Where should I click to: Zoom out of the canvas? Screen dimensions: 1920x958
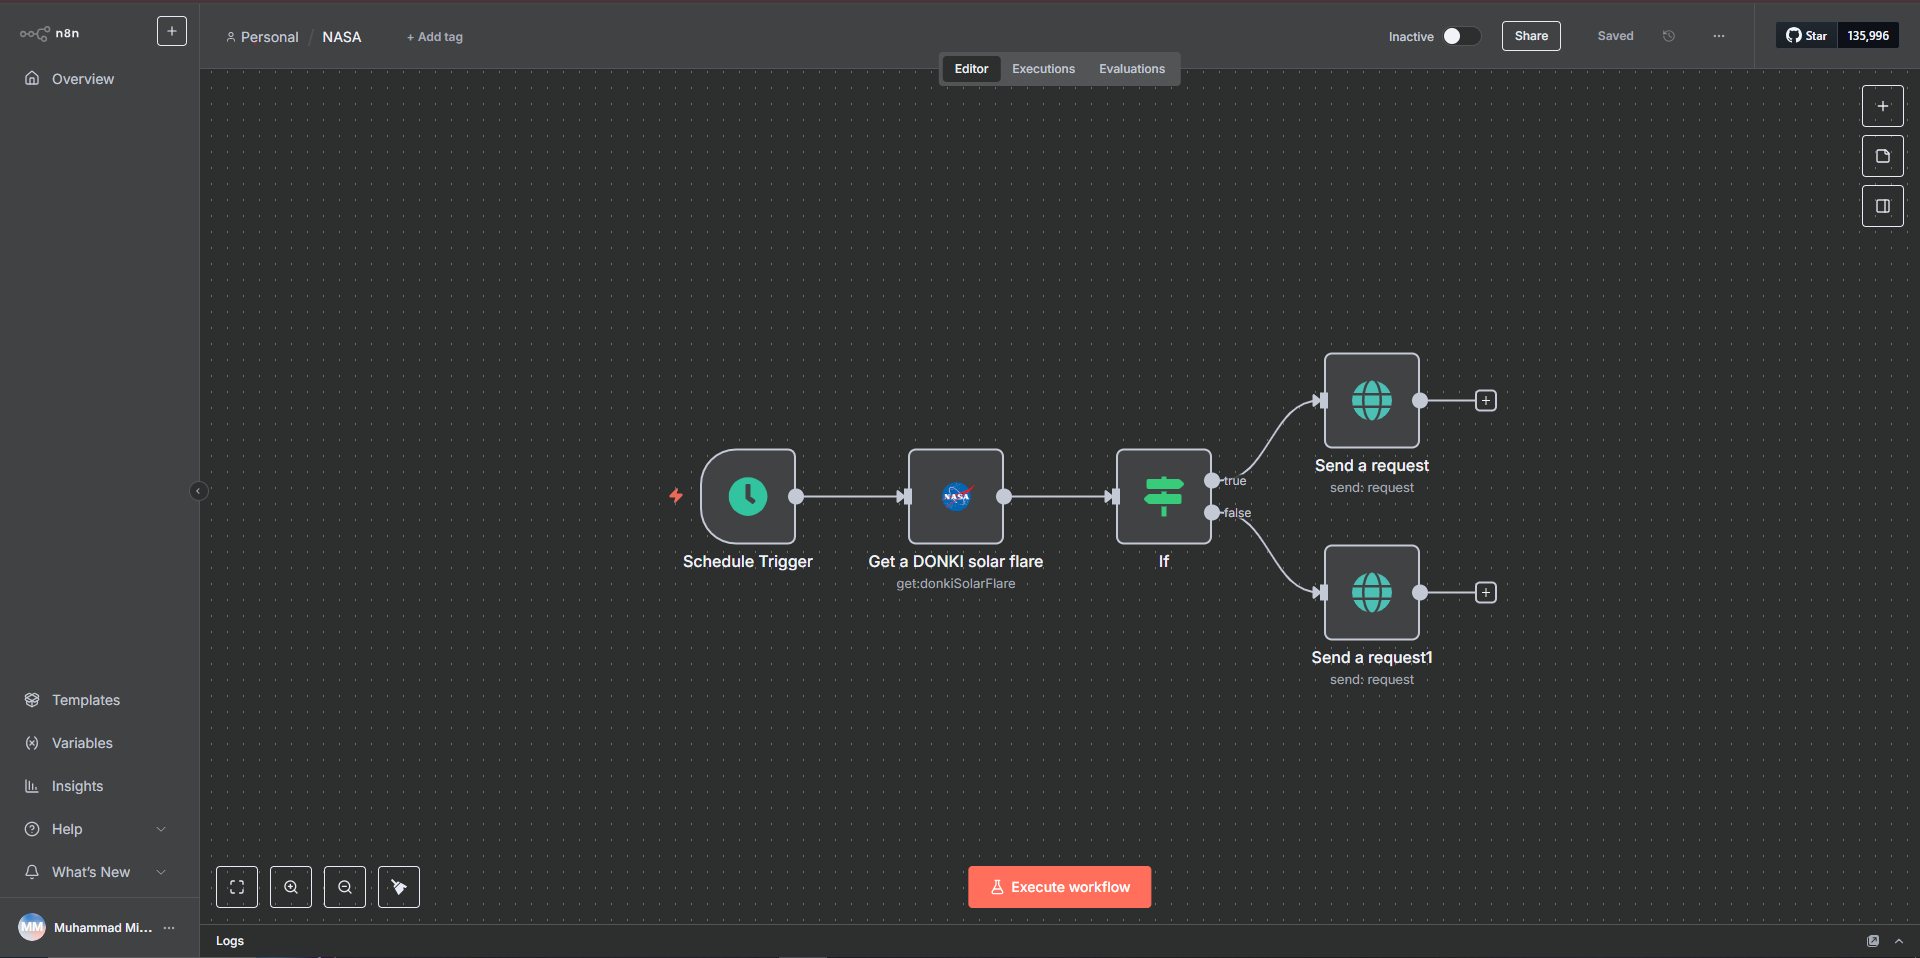pos(345,887)
